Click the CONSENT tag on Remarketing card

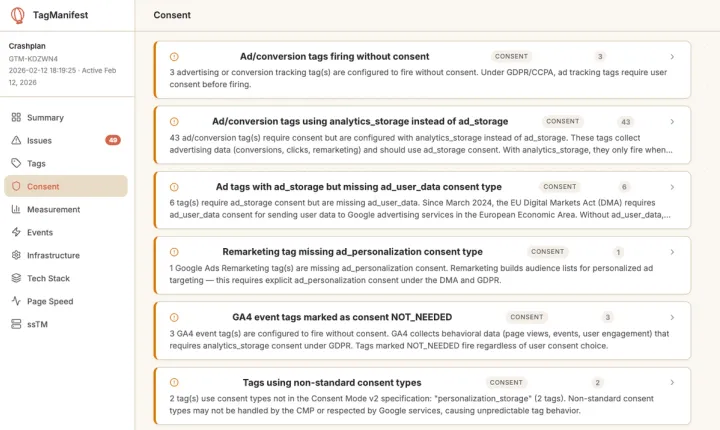547,251
